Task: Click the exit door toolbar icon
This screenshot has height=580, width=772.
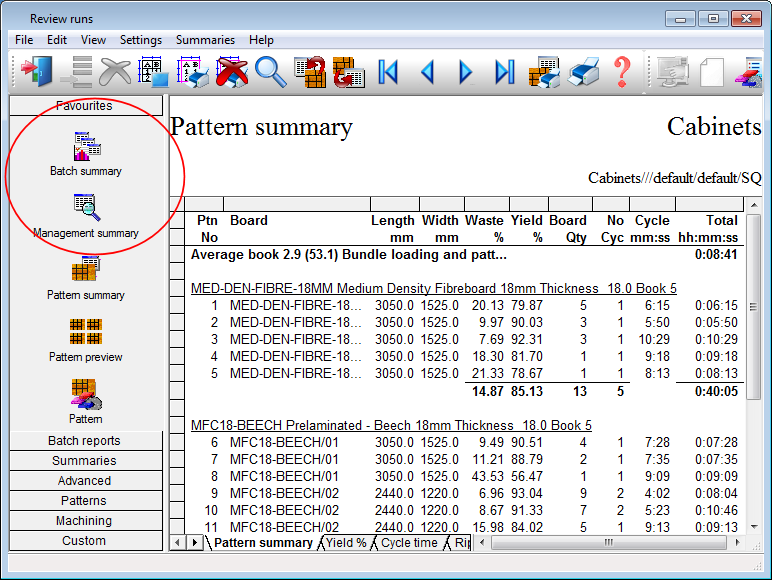Action: [36, 72]
